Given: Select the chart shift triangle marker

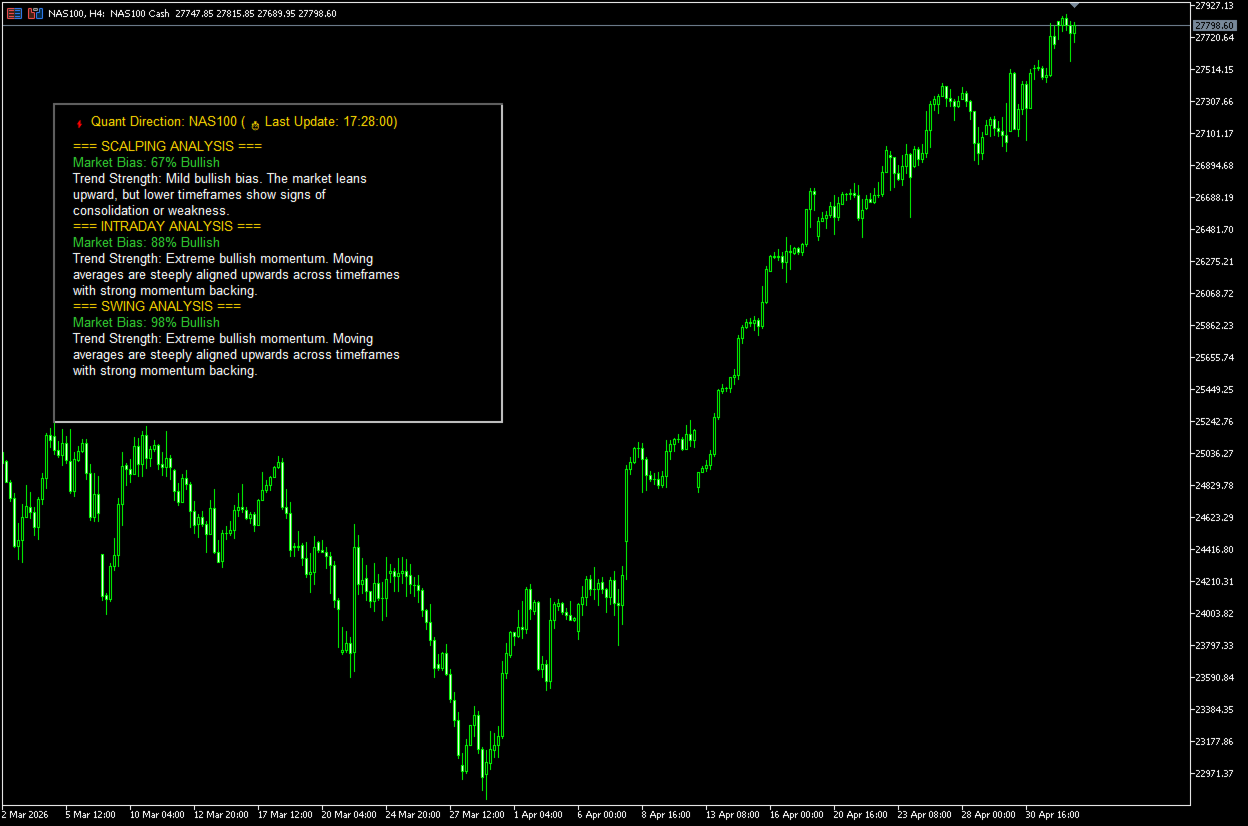Looking at the screenshot, I should 1075,5.
